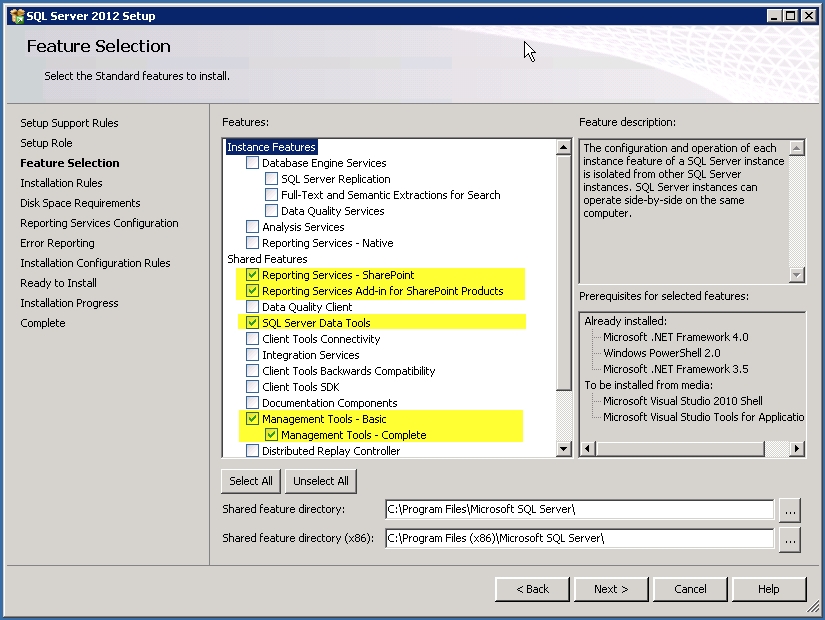
Task: Browse for the shared feature directory
Action: [790, 510]
